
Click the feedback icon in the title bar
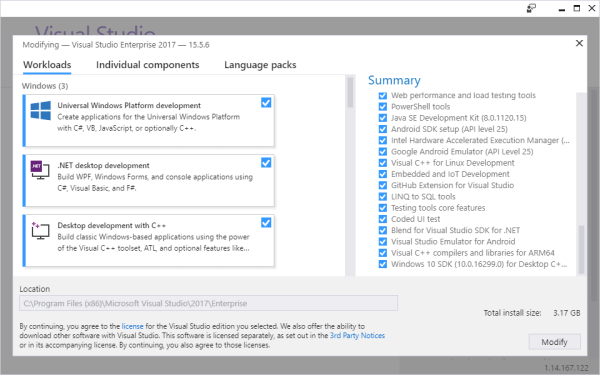531,8
